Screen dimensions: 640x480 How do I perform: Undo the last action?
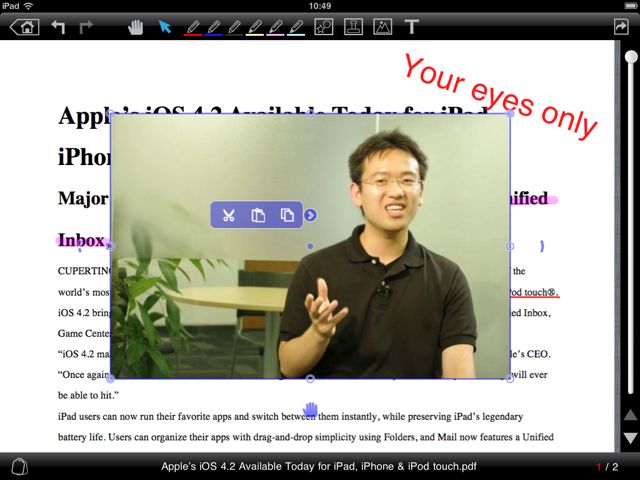tap(58, 27)
